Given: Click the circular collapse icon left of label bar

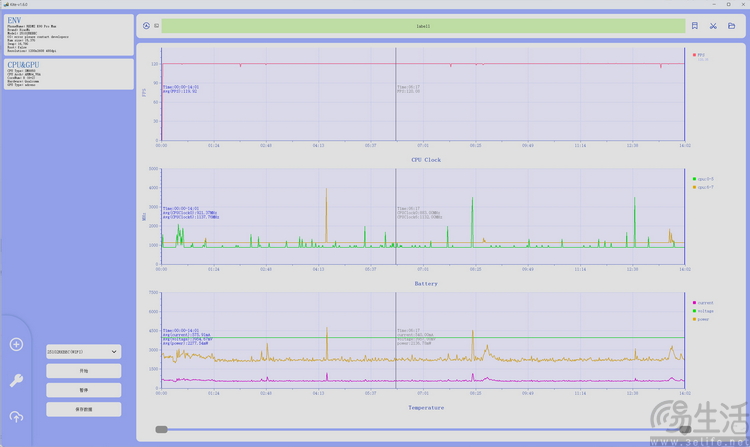Looking at the screenshot, I should pyautogui.click(x=146, y=26).
